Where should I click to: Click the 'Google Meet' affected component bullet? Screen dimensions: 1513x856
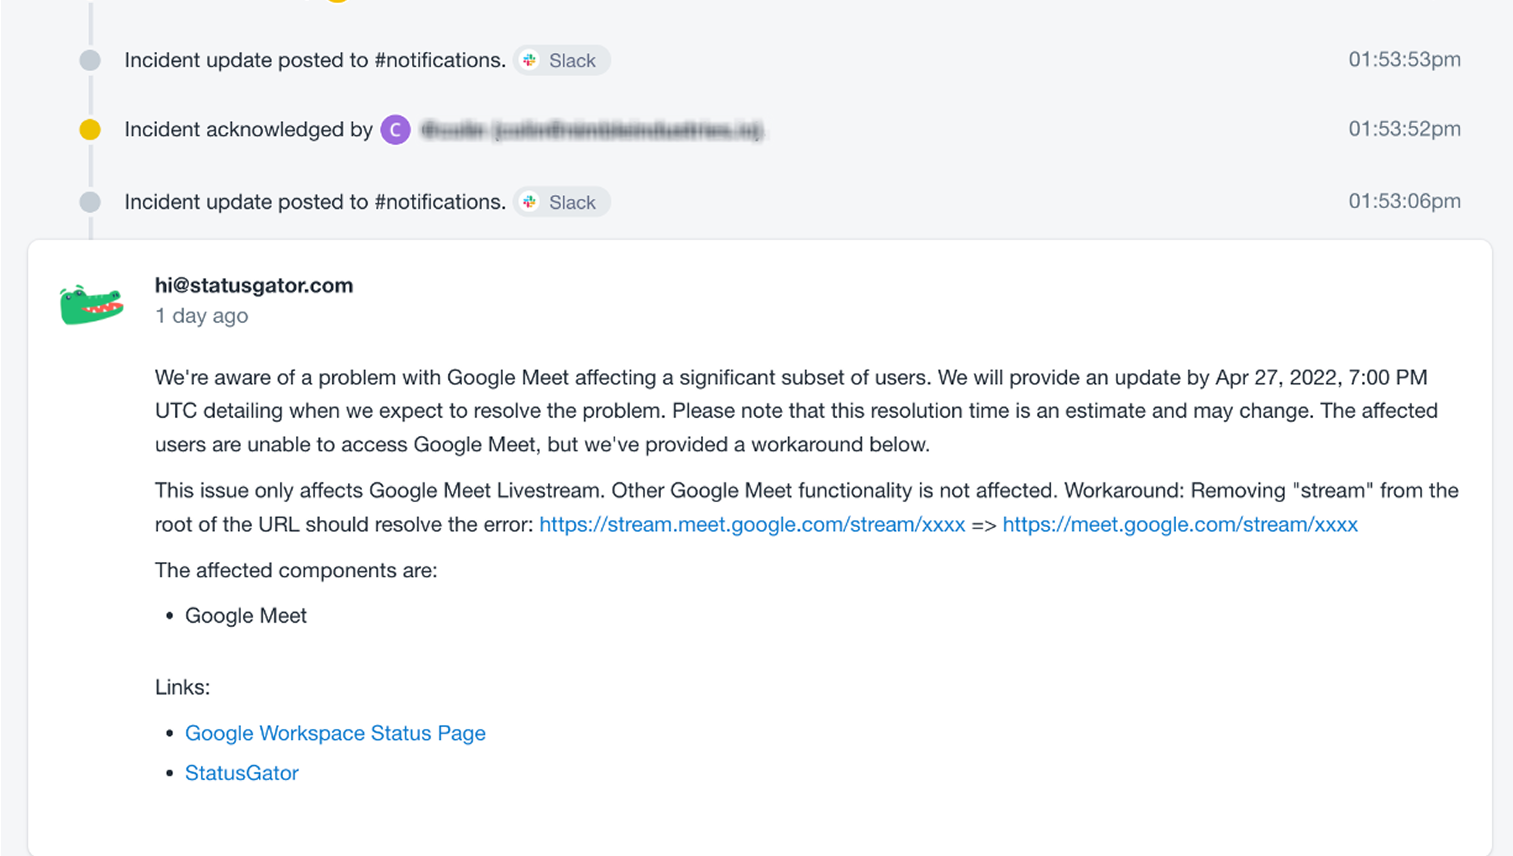point(246,616)
